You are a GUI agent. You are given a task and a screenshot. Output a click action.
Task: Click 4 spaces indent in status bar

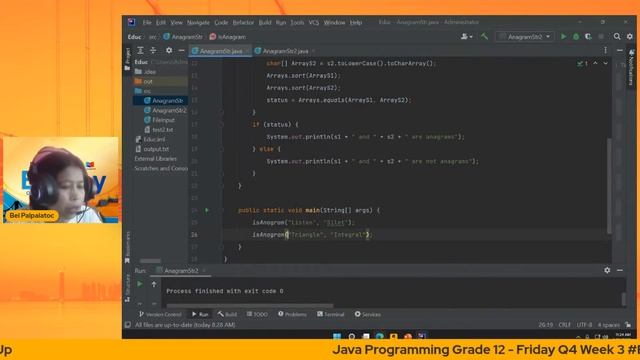tap(609, 325)
